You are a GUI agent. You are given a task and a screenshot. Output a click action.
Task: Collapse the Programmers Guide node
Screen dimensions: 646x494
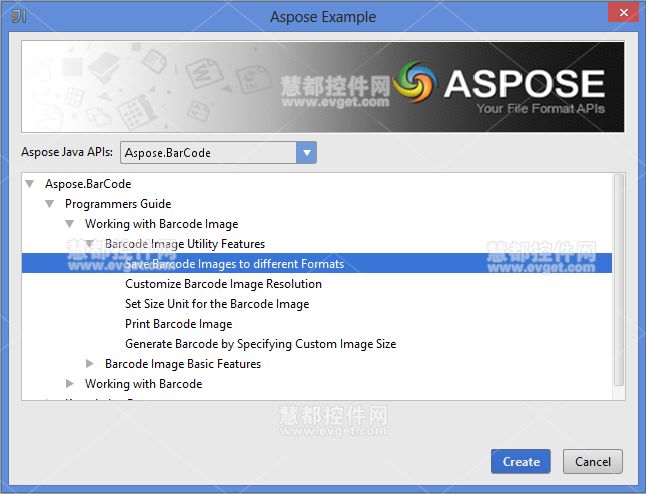point(49,204)
